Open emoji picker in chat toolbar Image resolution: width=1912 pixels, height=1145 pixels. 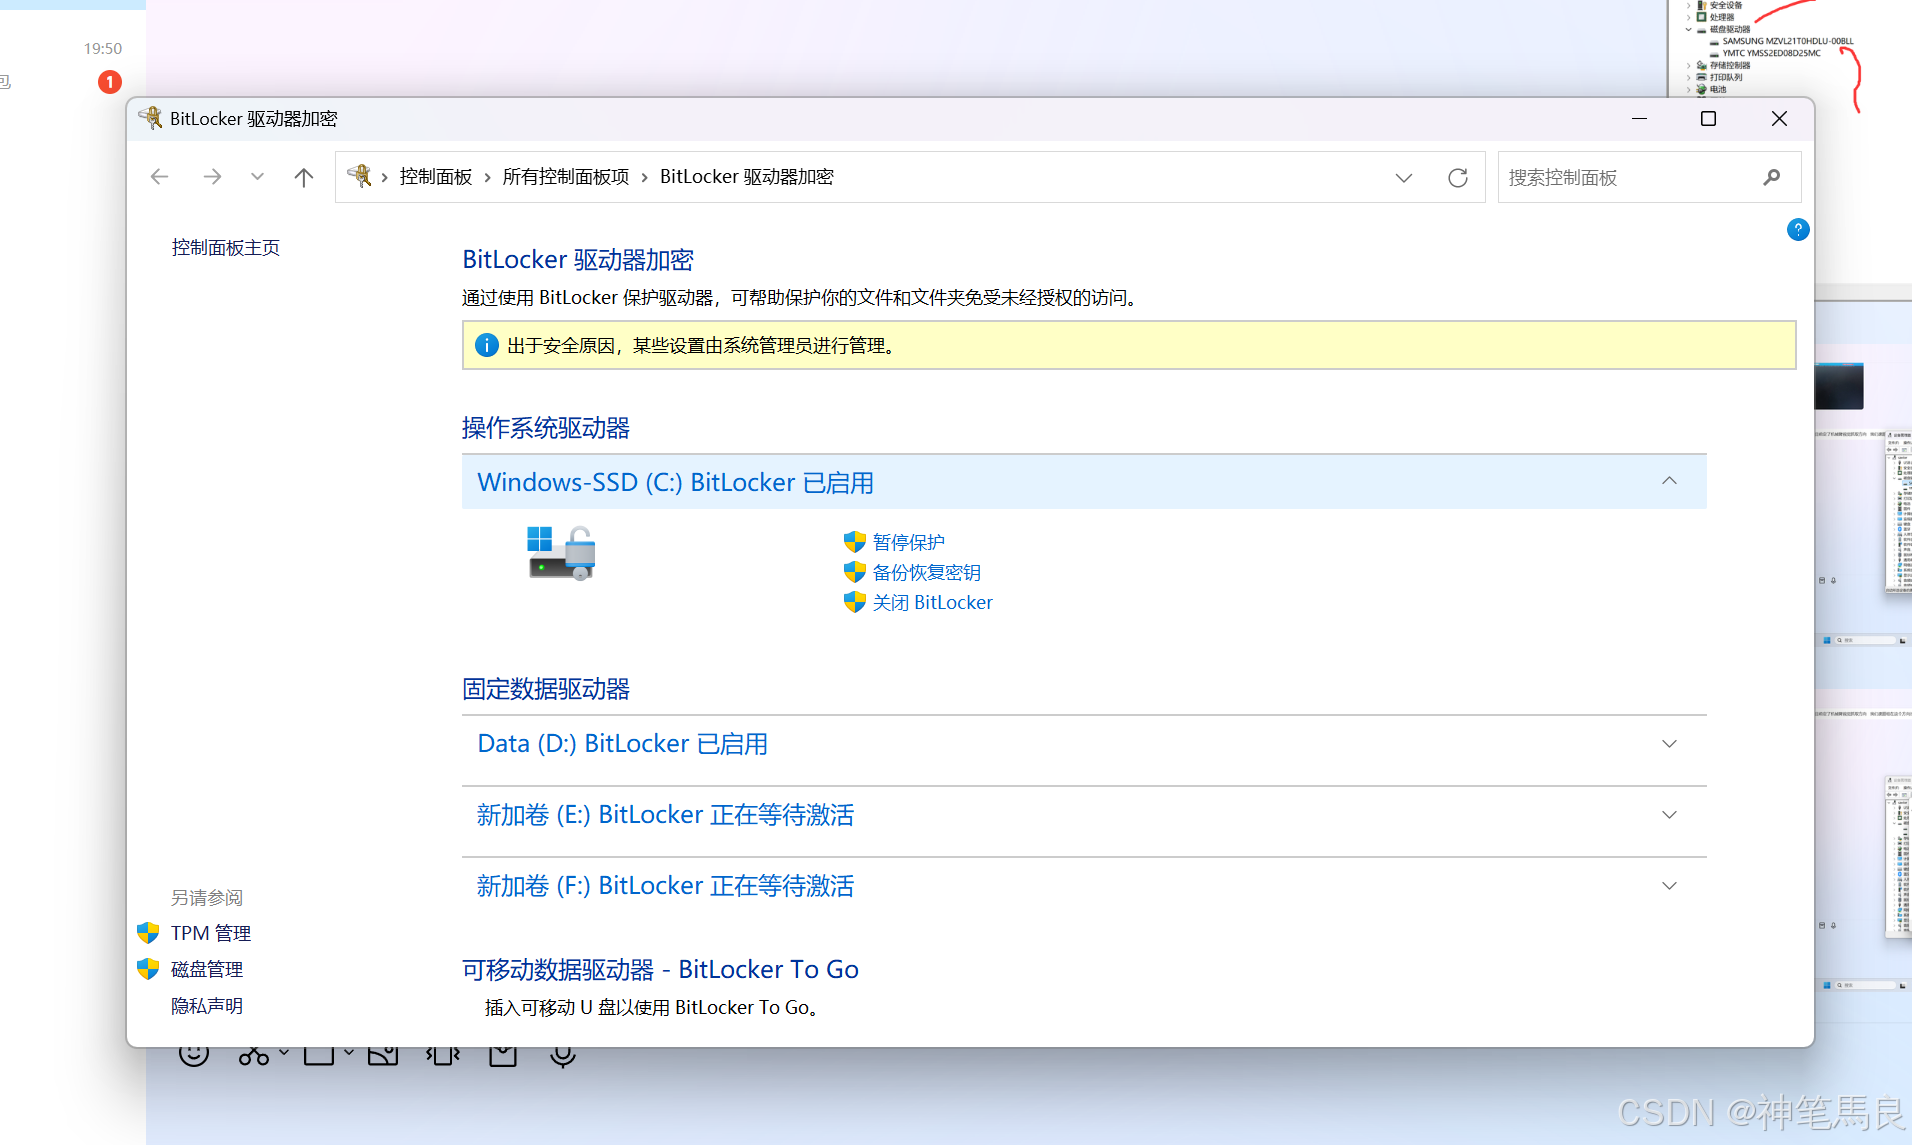(x=194, y=1056)
